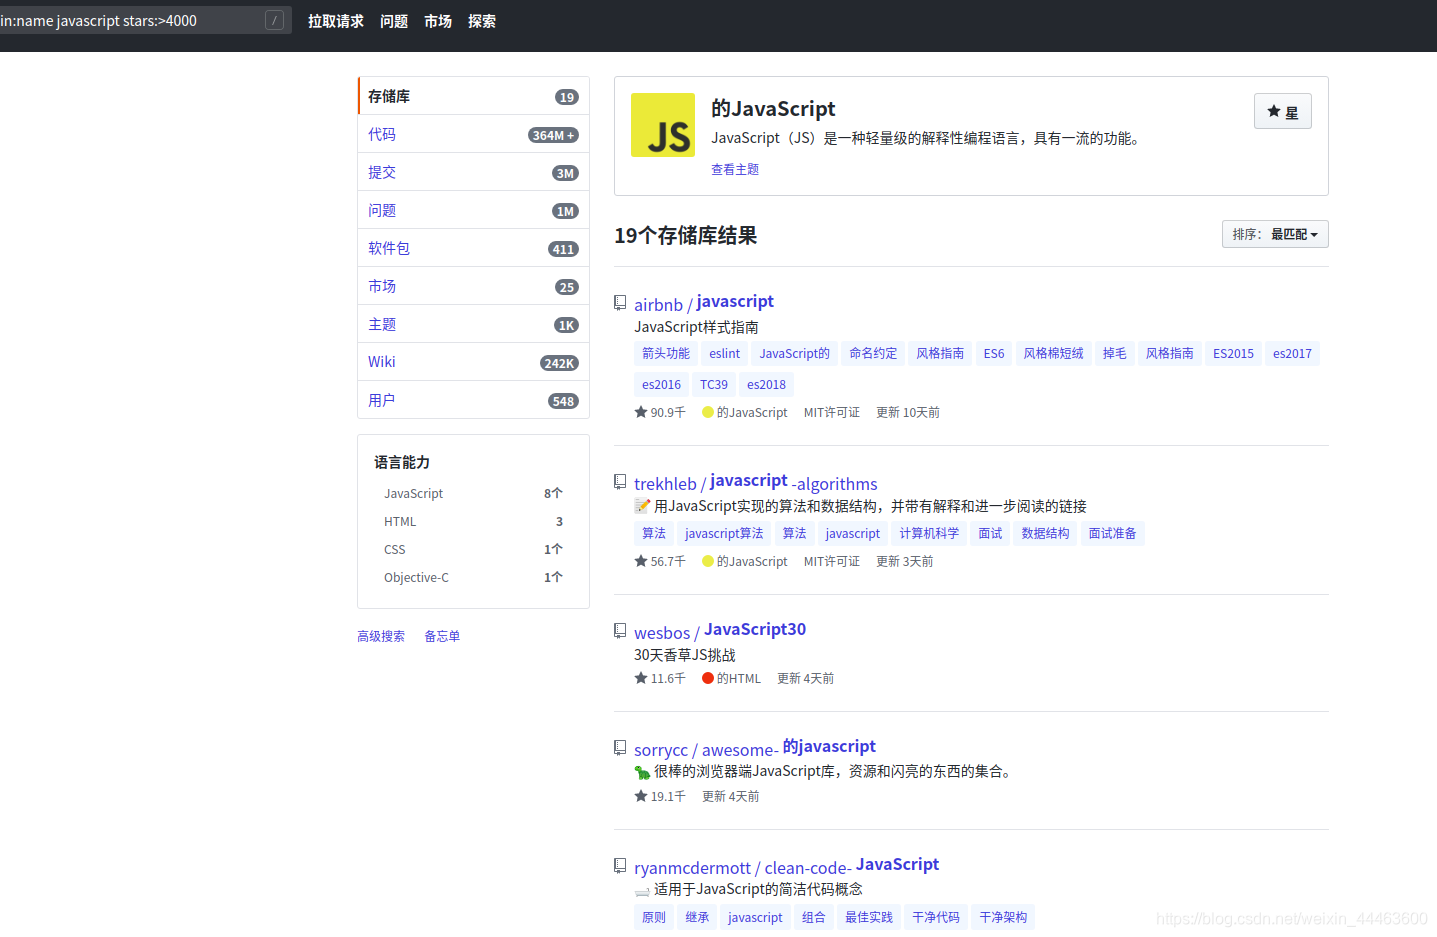Click repo icon beside ryanmcdermott/clean-code-JavaScript

[620, 866]
